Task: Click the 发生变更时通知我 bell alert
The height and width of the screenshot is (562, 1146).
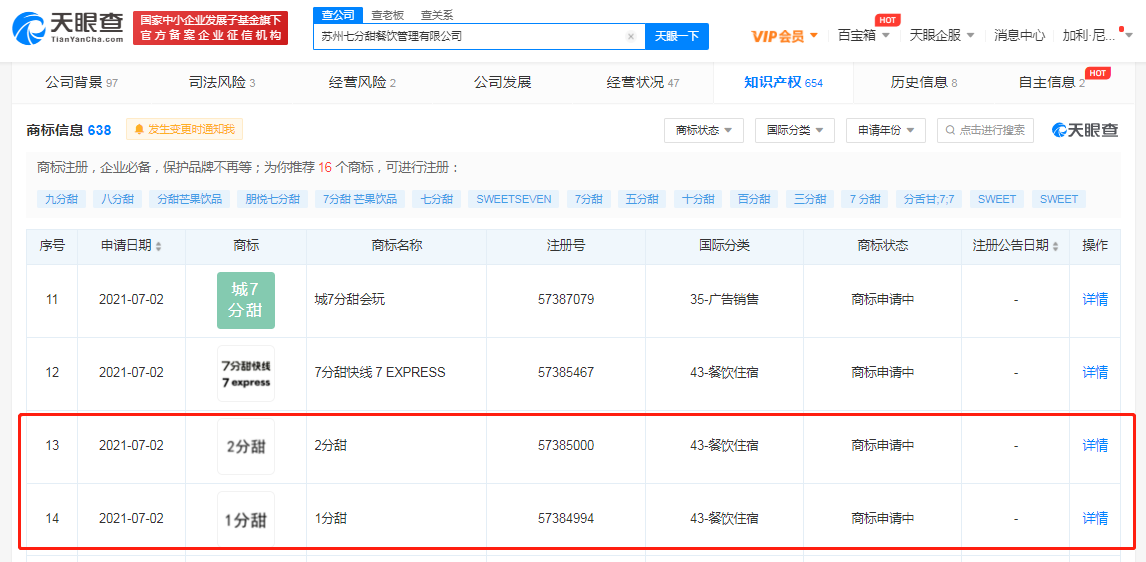Action: coord(184,130)
